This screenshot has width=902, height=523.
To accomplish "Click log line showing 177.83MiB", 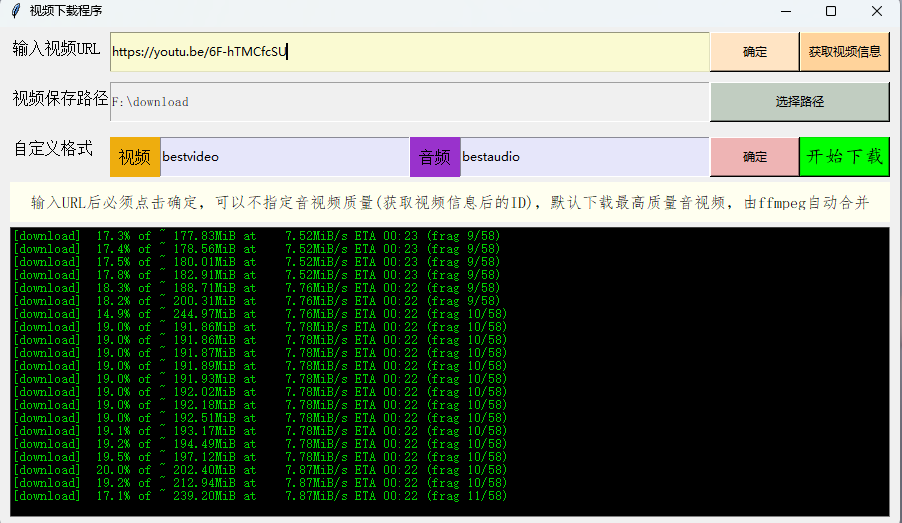I will coord(257,236).
